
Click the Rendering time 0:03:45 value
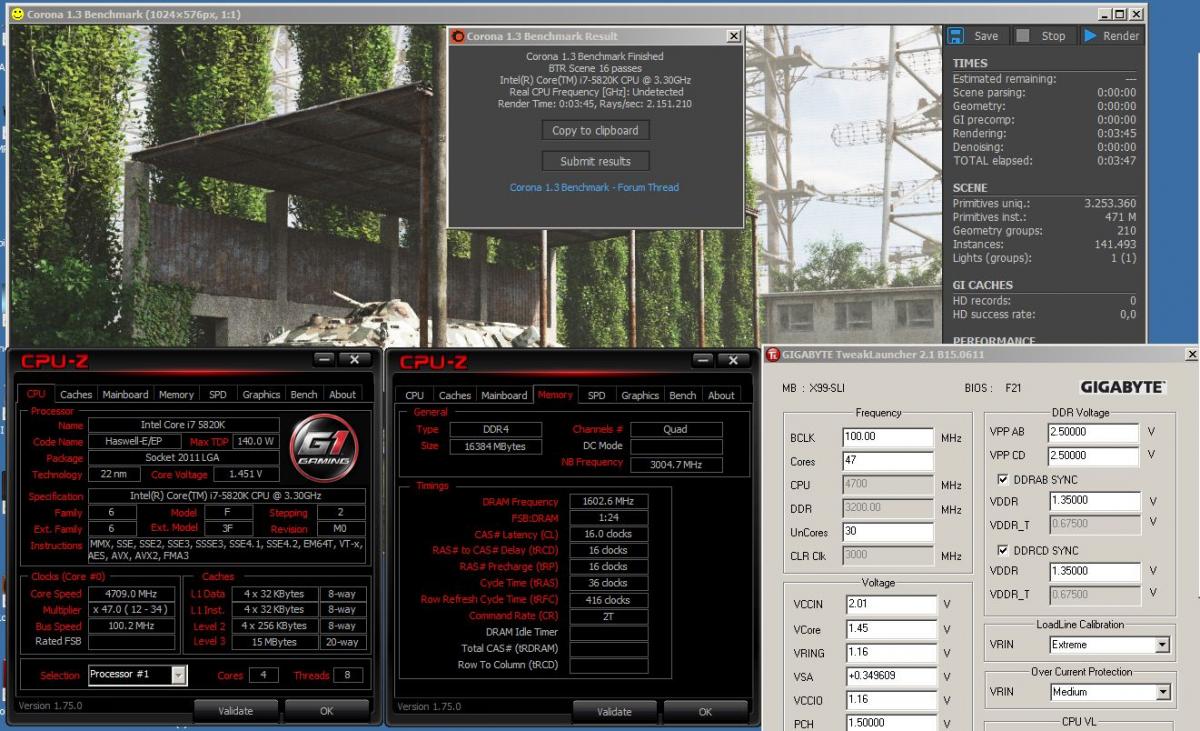click(x=1116, y=133)
